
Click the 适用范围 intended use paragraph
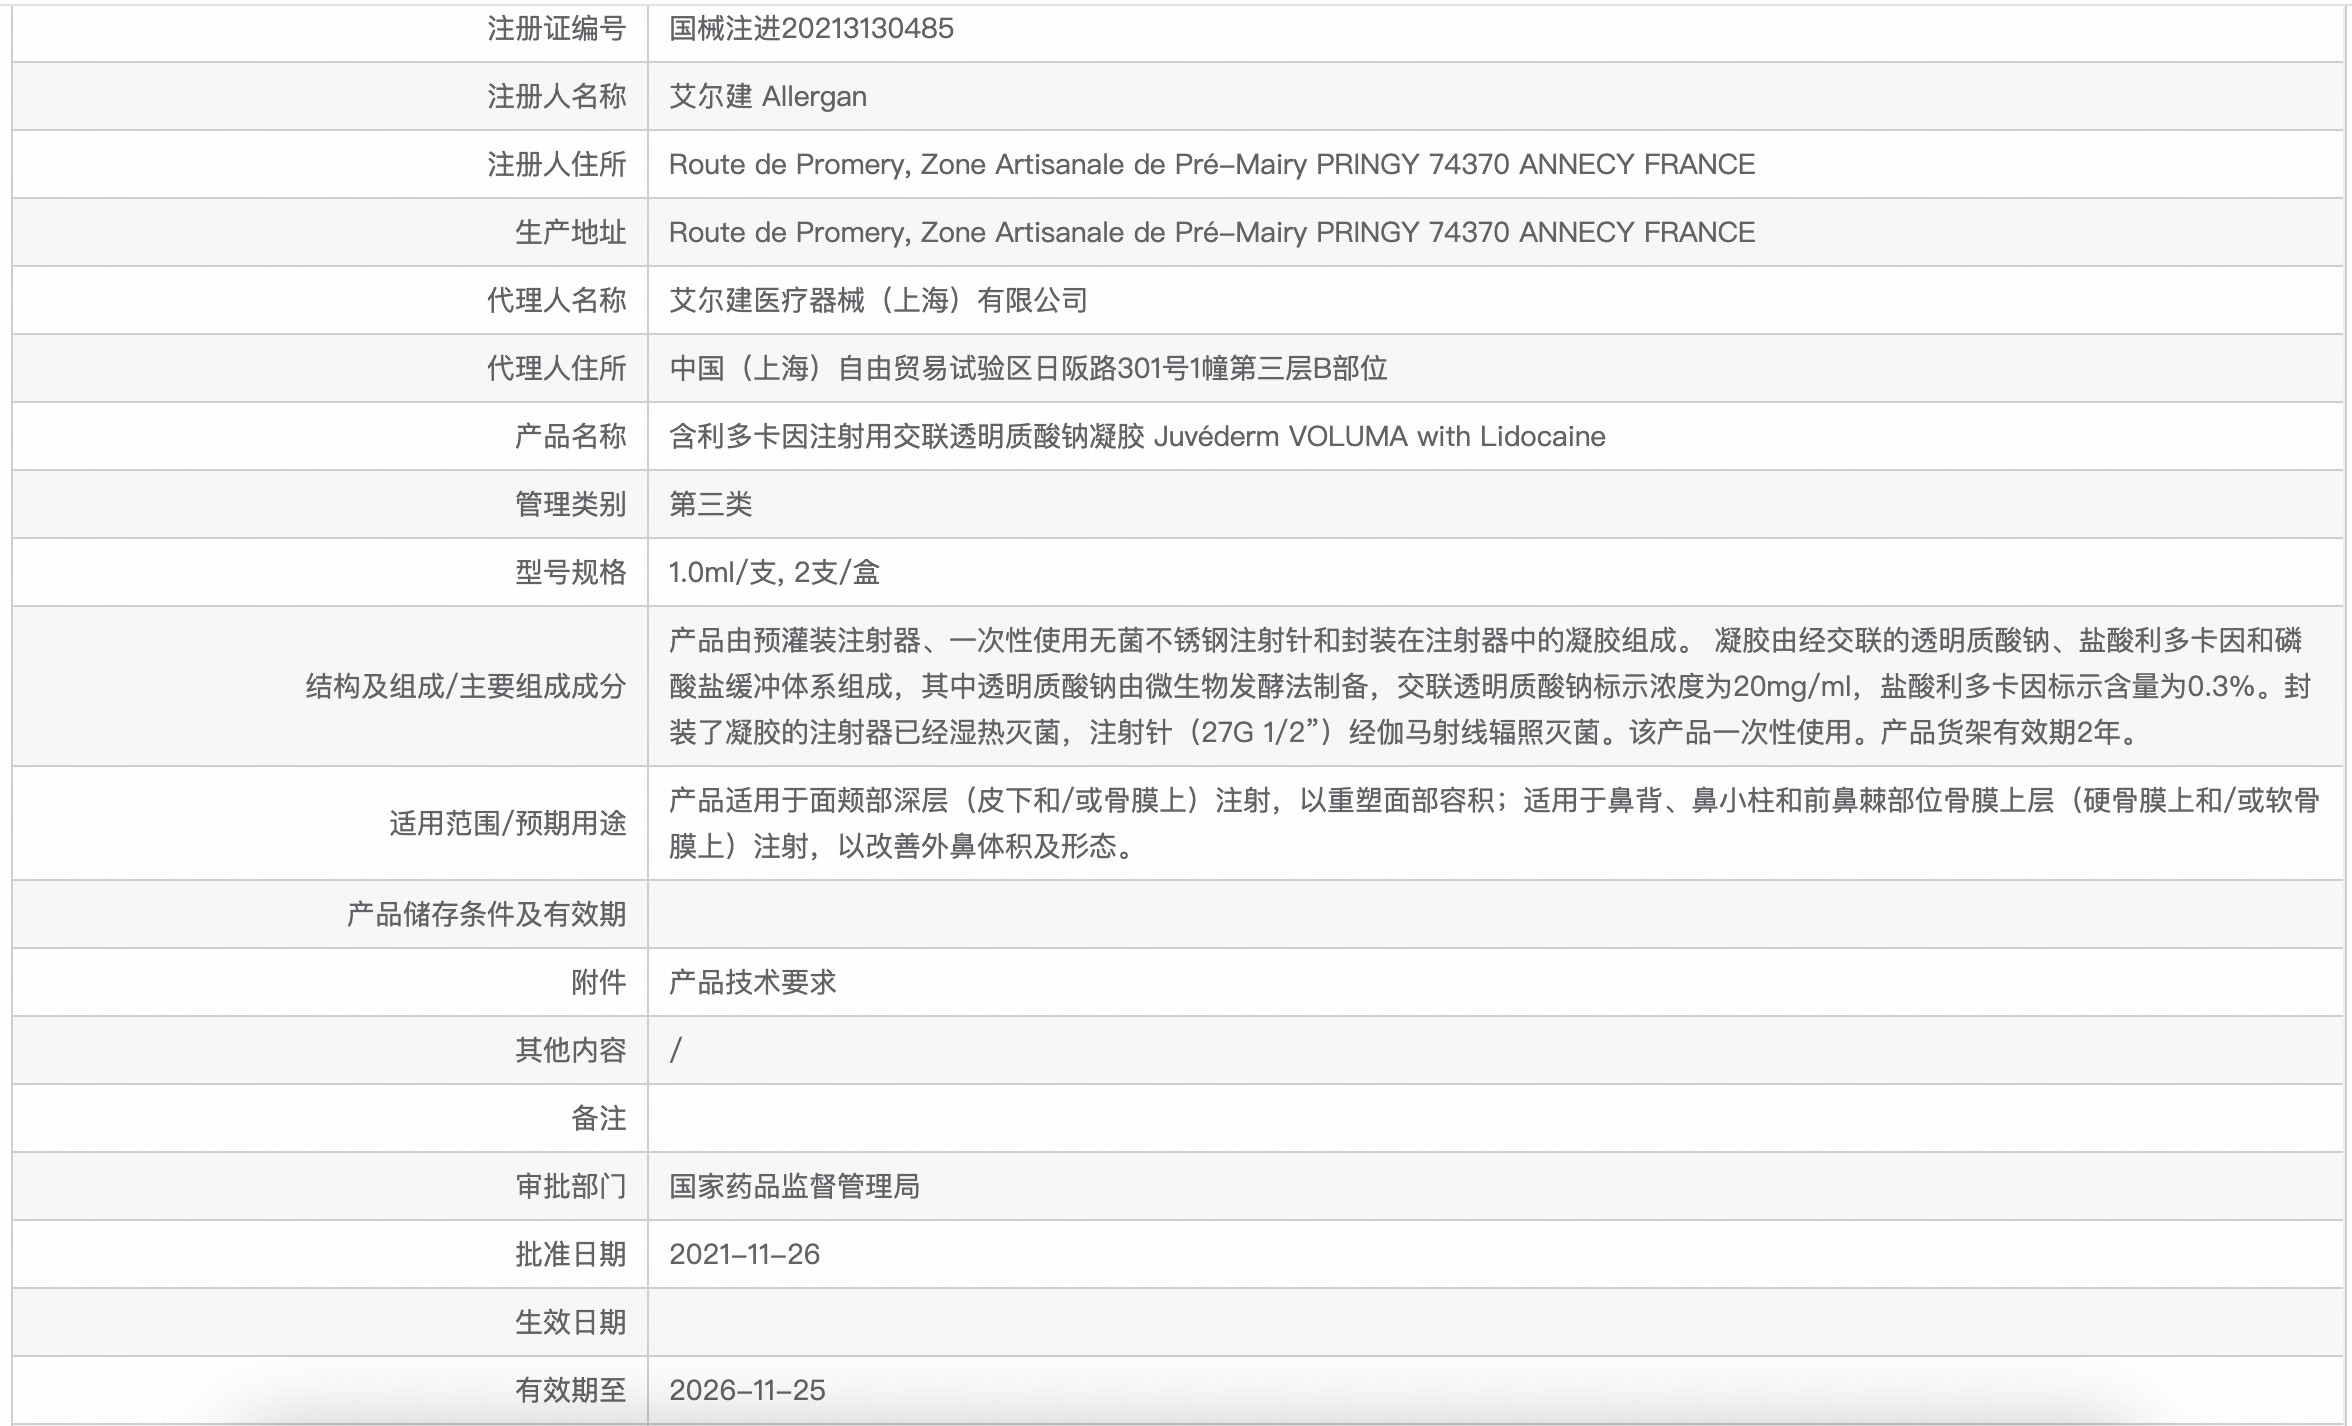1492,822
